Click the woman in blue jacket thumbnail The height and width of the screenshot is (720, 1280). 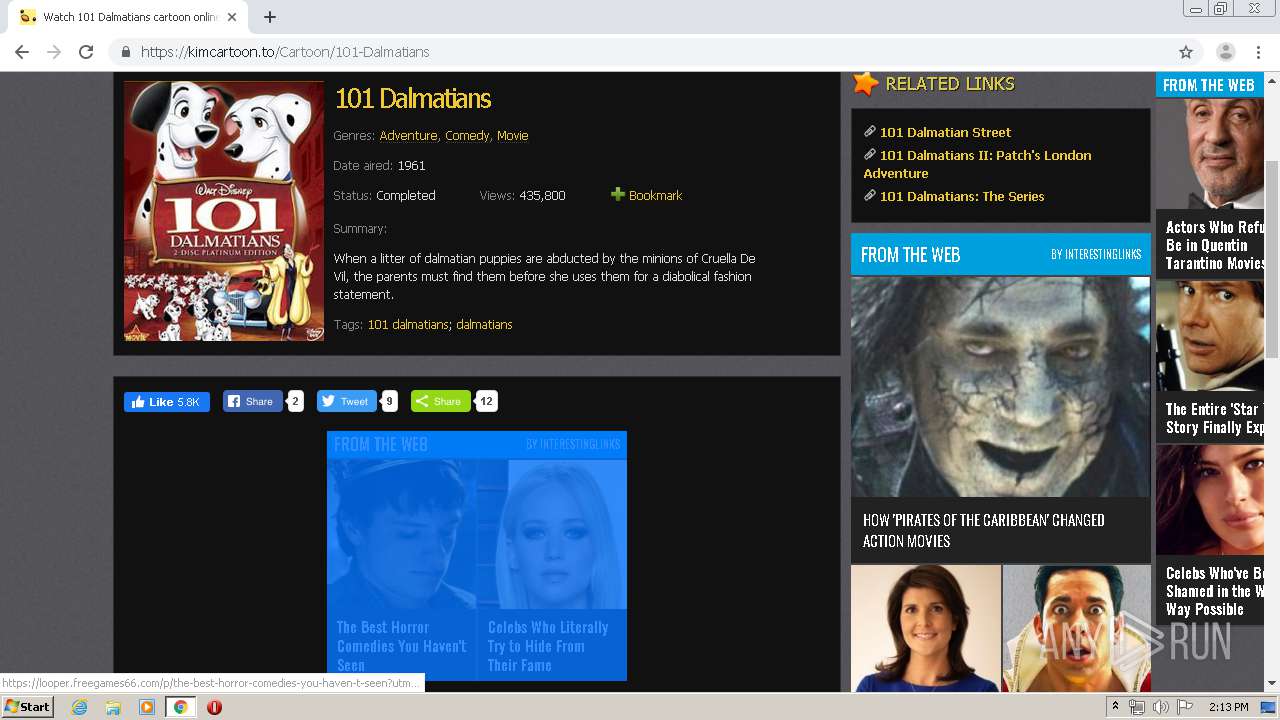[926, 628]
